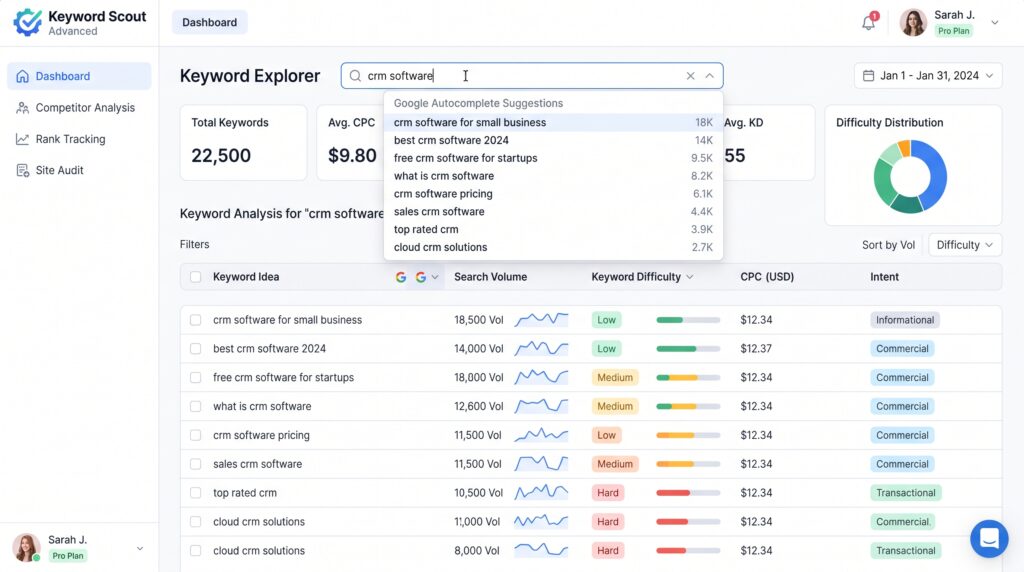1024x572 pixels.
Task: Expand the Difficulty sort dropdown
Action: coord(965,245)
